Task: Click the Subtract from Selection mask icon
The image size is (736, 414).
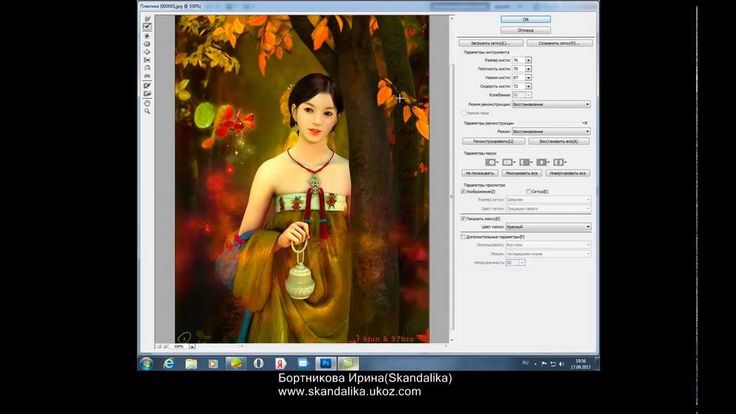Action: (525, 162)
